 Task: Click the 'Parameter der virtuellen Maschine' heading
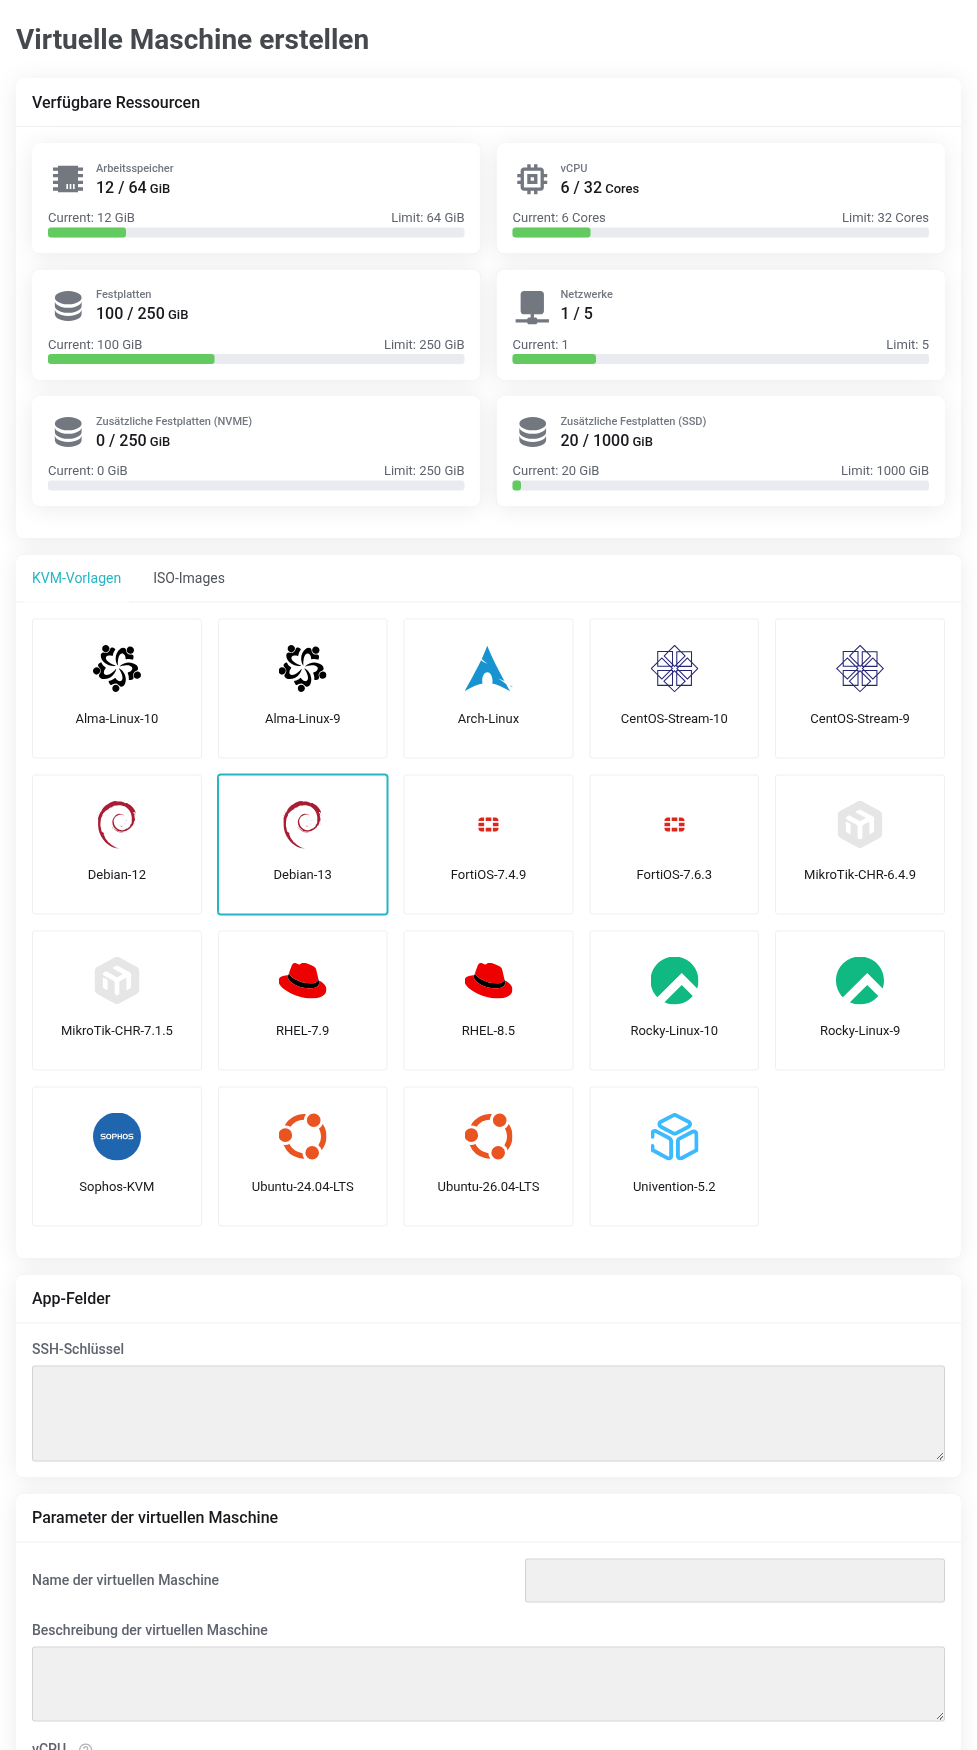pyautogui.click(x=155, y=1518)
